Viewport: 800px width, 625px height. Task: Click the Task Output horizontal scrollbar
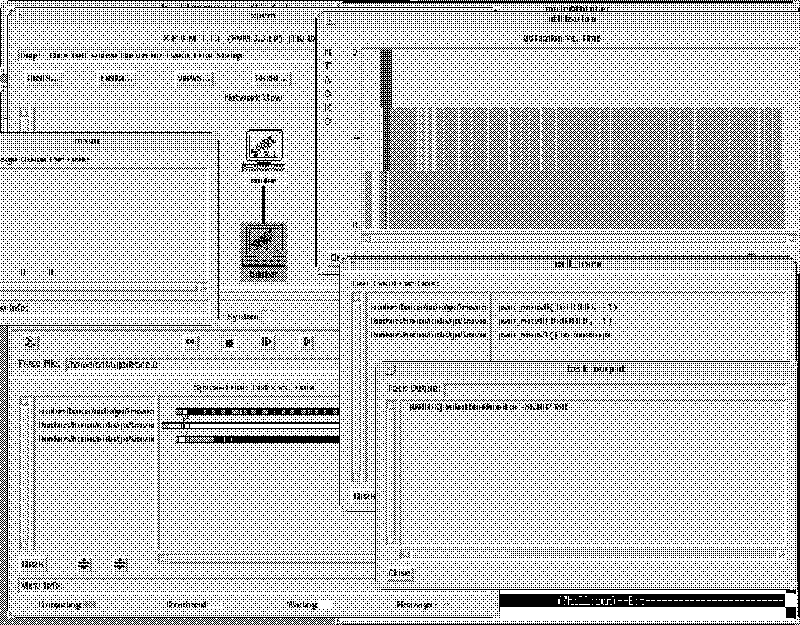590,553
